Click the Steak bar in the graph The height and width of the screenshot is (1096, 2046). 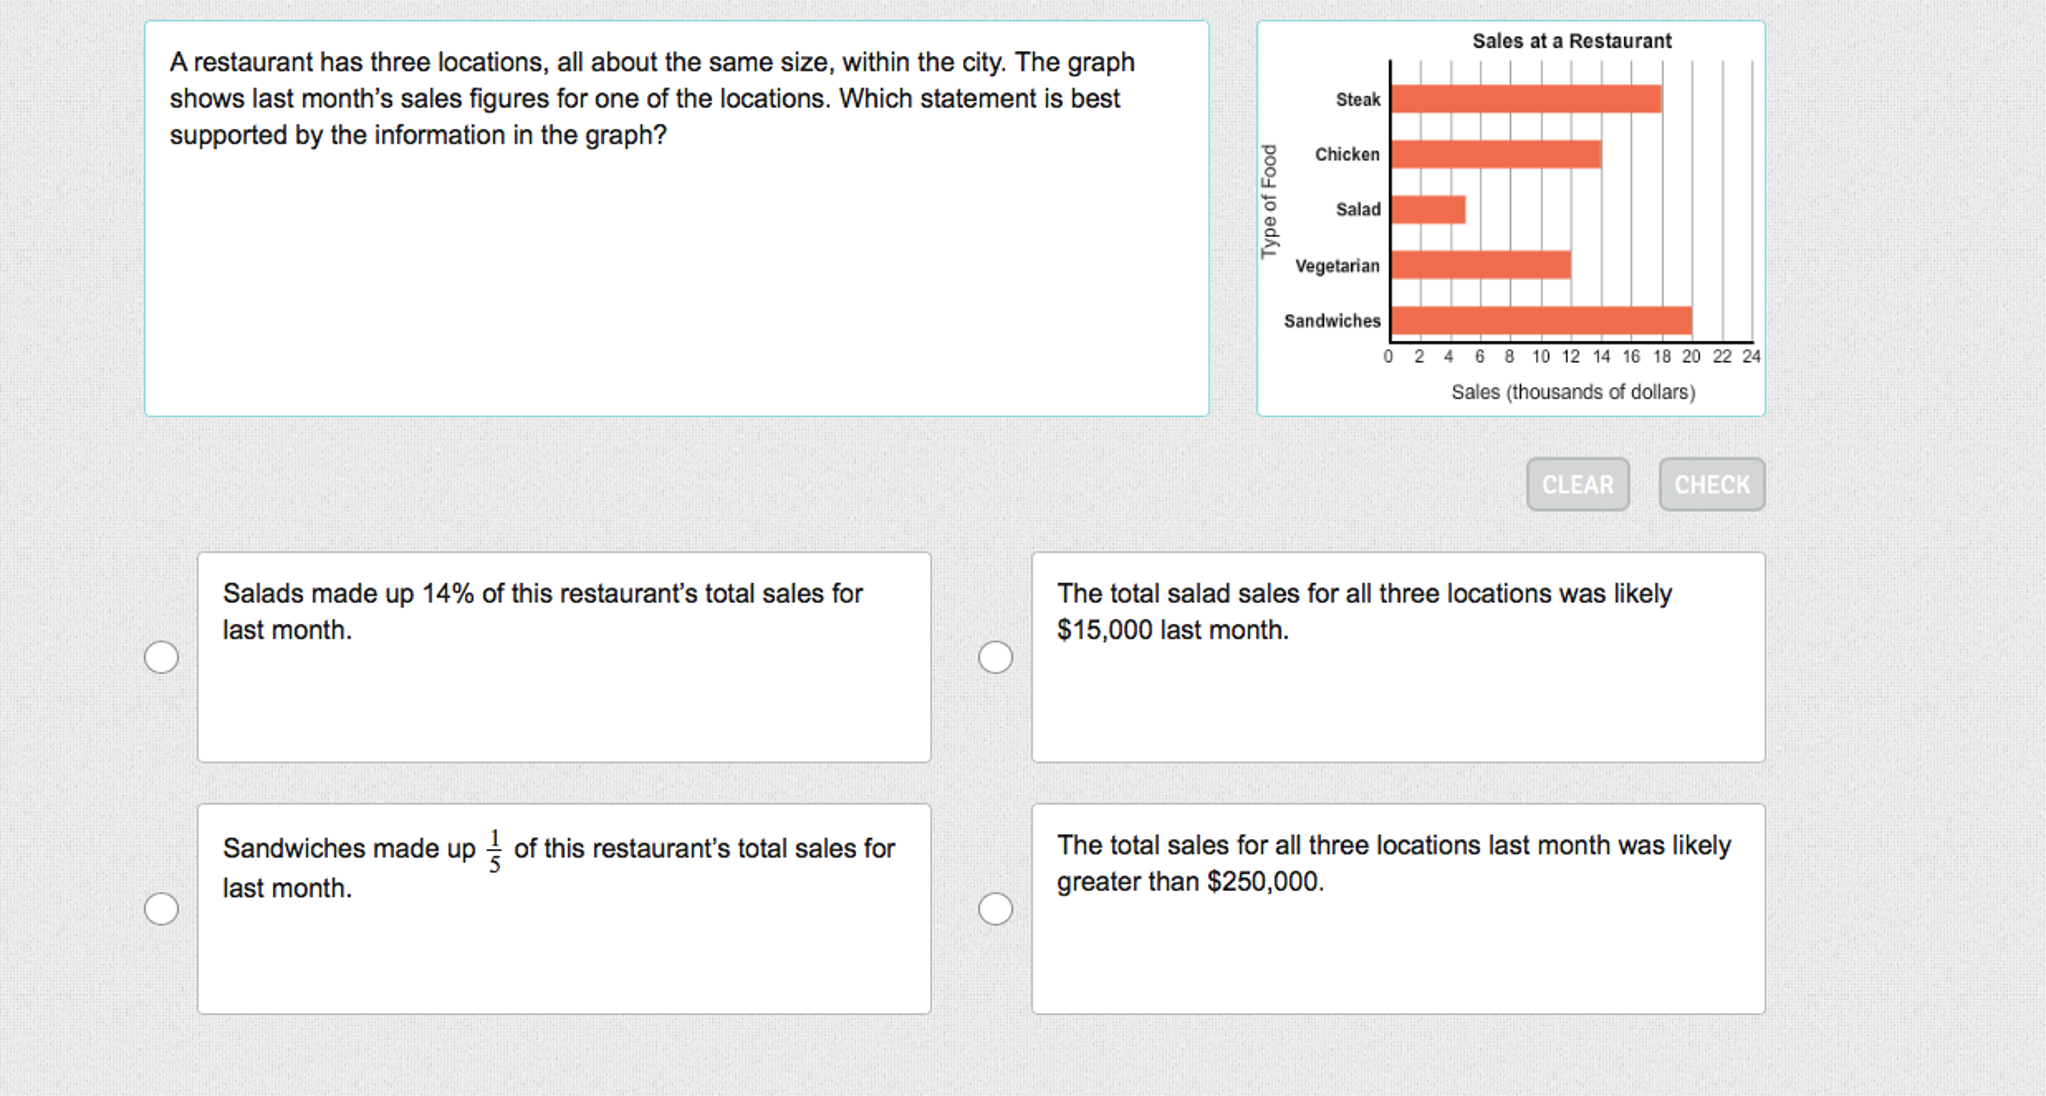(x=1526, y=99)
